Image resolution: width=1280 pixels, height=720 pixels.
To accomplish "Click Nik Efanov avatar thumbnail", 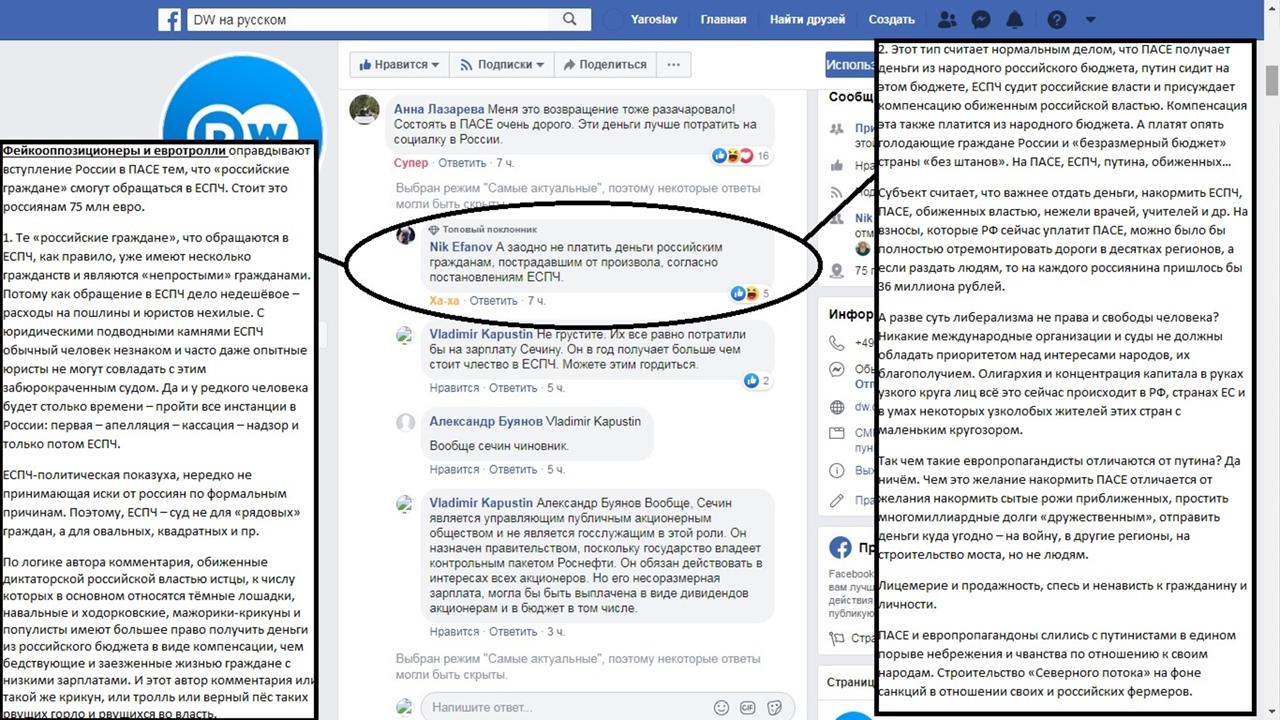I will pos(406,236).
